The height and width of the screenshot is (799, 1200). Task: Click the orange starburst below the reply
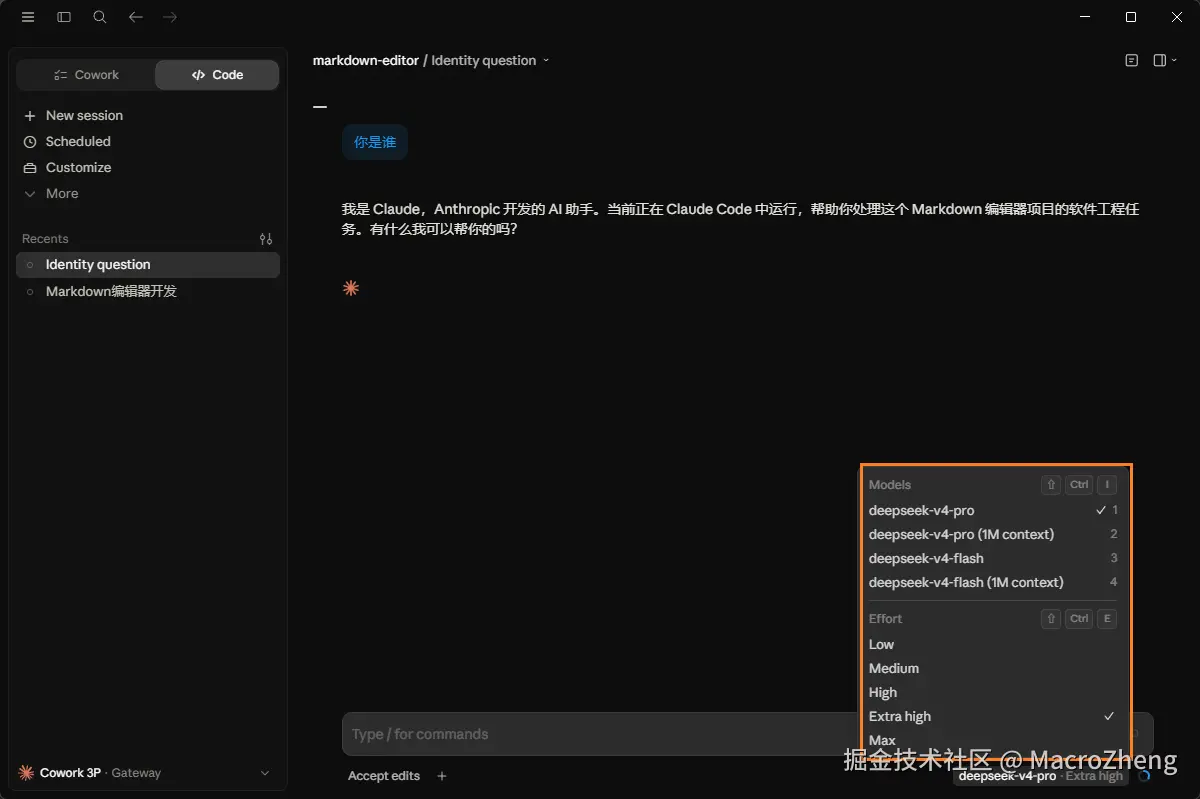[350, 289]
